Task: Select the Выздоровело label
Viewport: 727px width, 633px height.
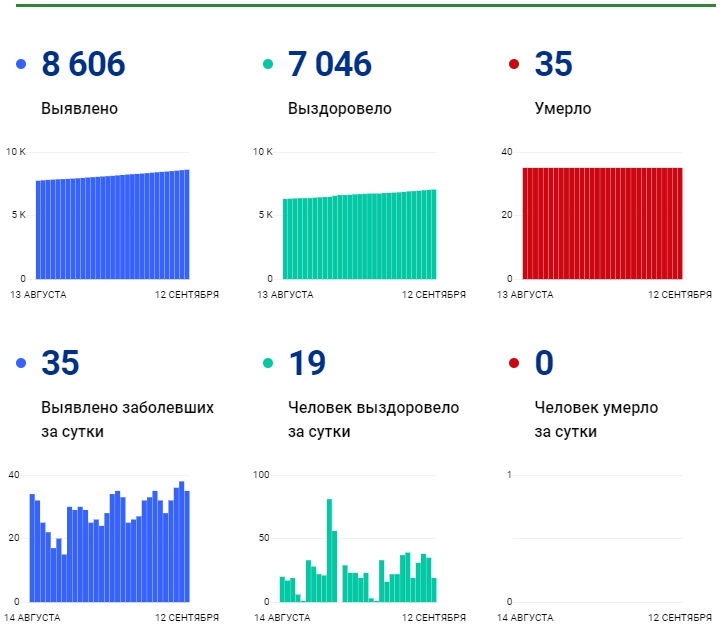Action: click(x=340, y=109)
